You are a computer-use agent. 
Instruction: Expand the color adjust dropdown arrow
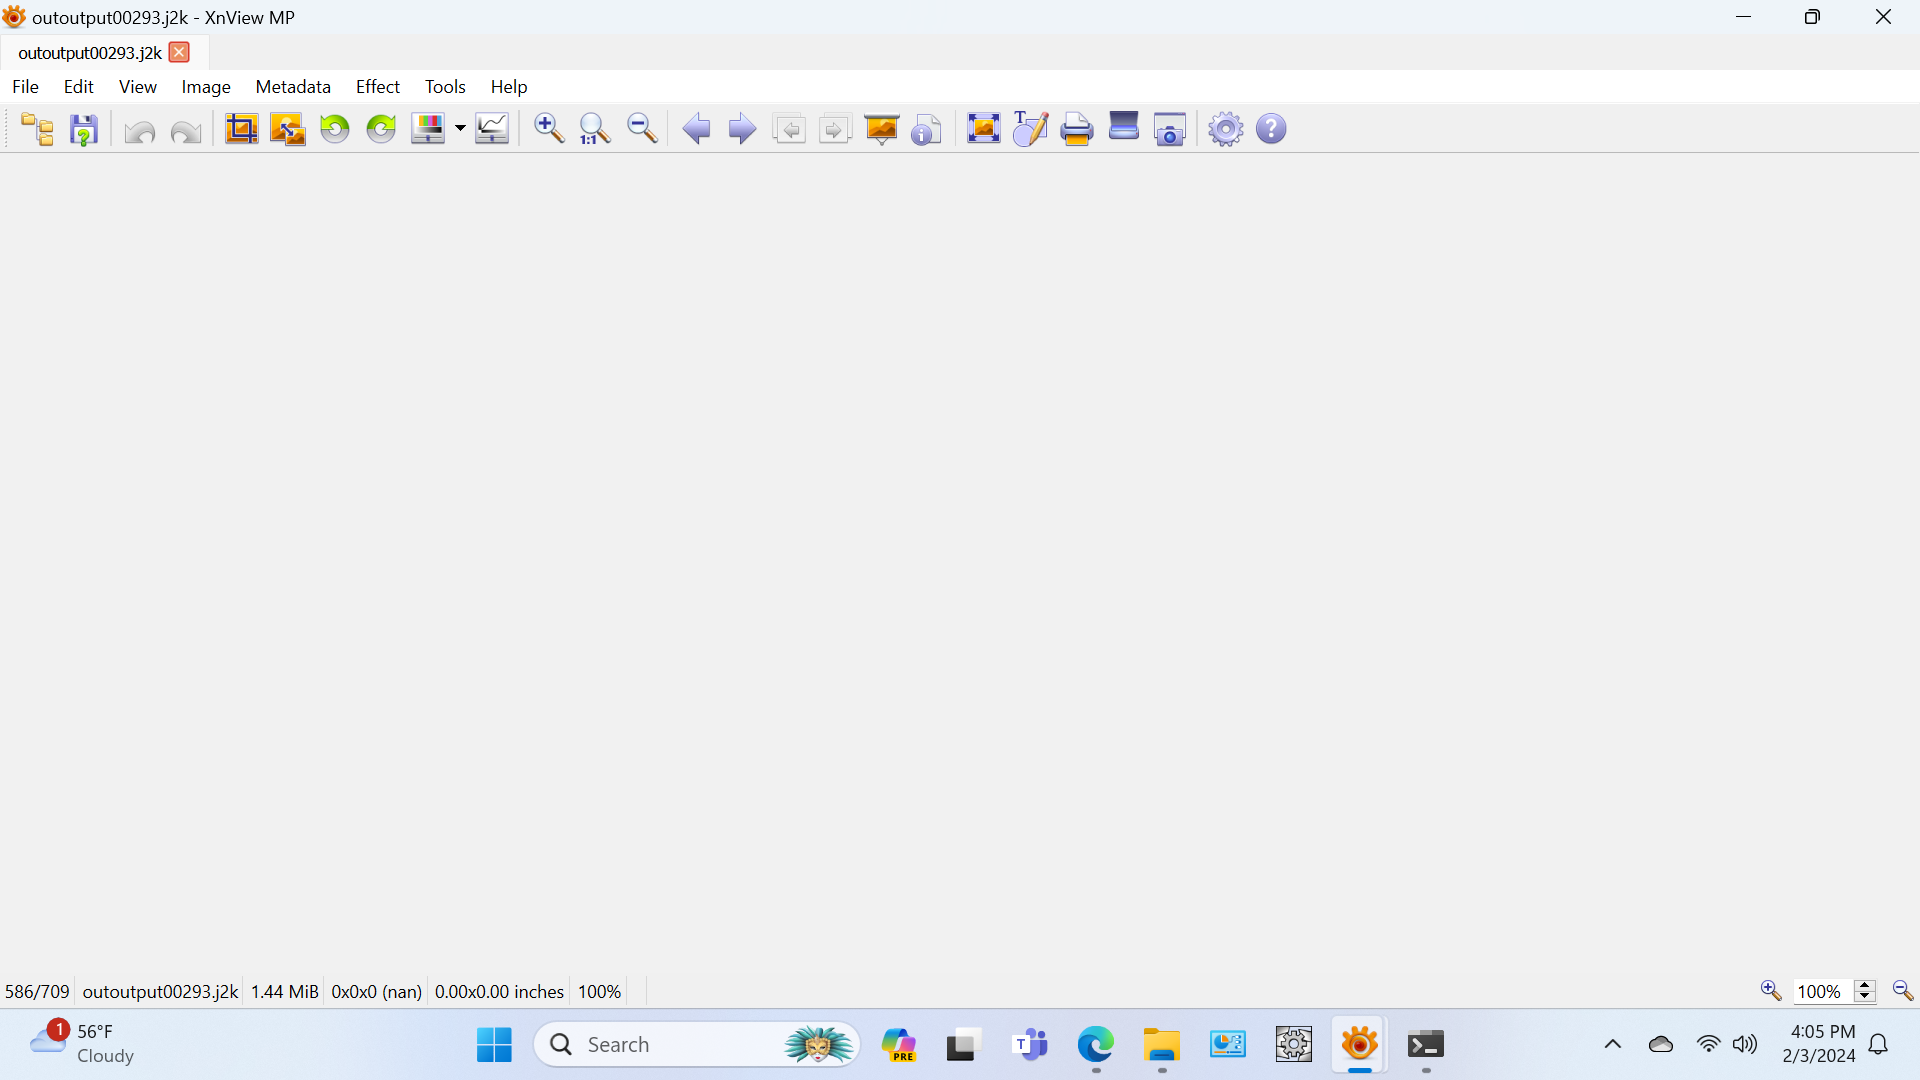click(460, 129)
